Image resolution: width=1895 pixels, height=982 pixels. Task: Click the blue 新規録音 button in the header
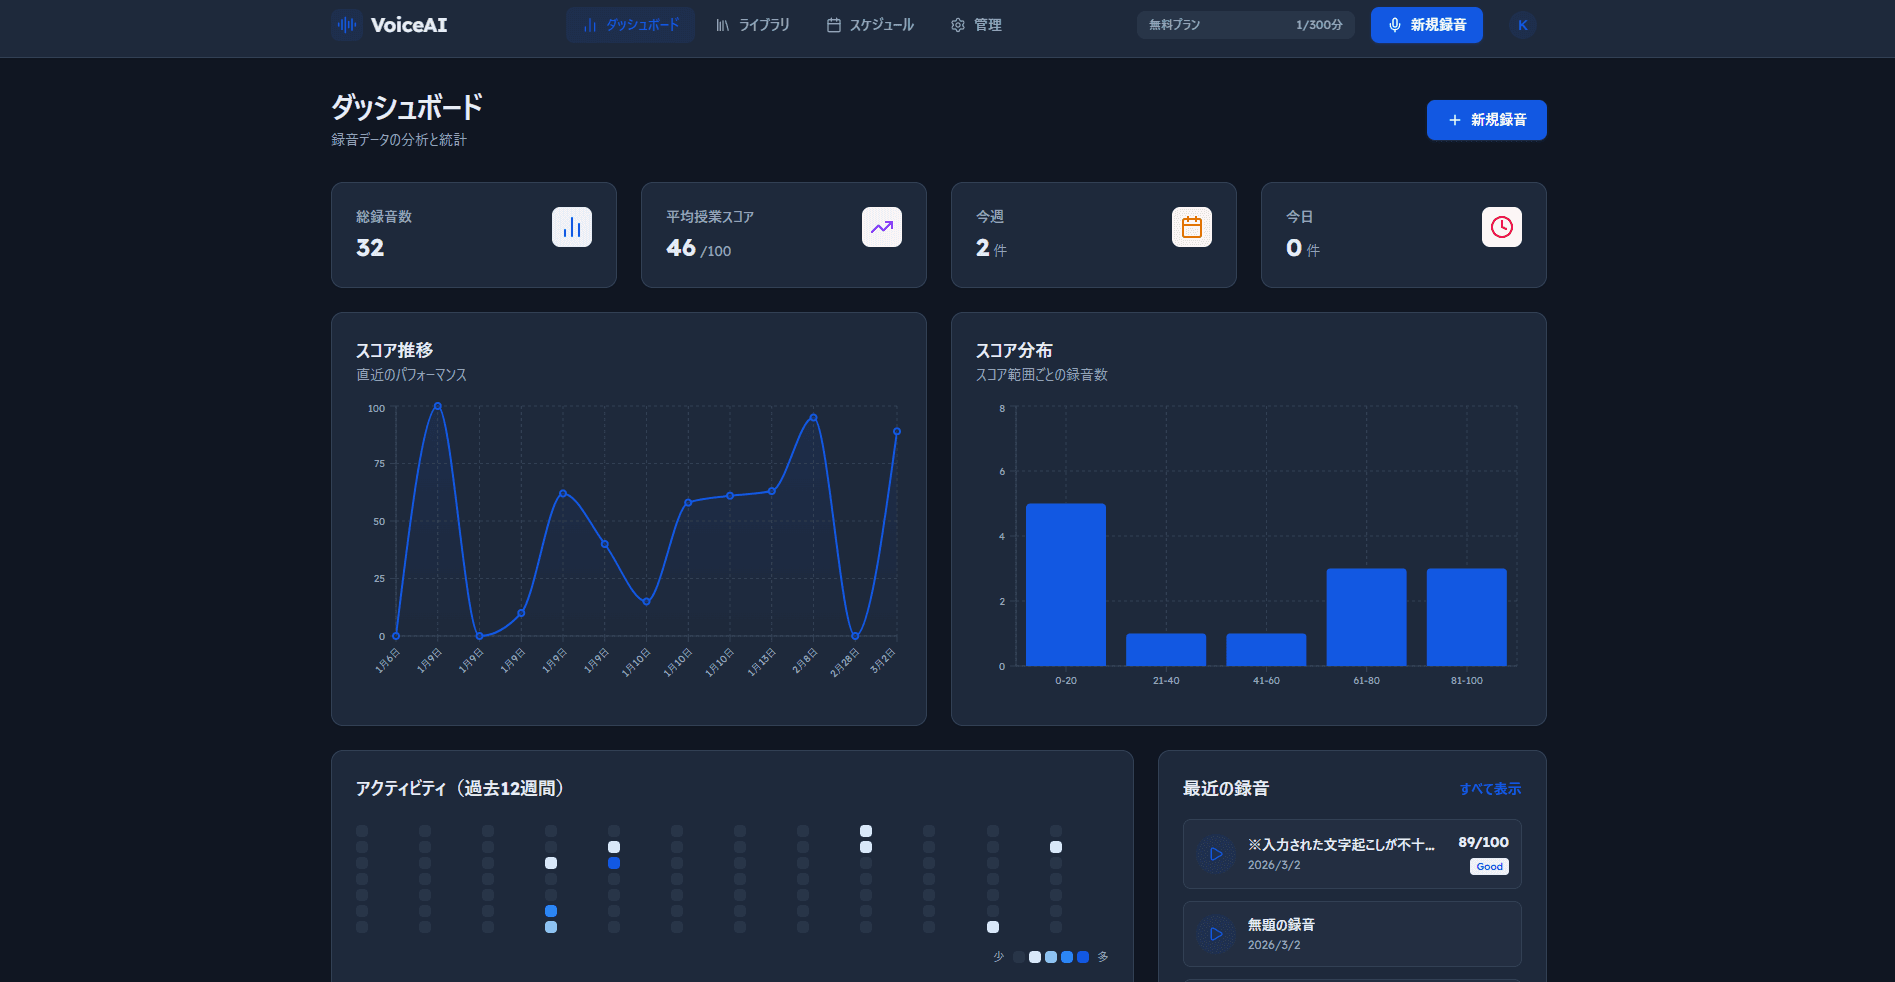tap(1427, 25)
